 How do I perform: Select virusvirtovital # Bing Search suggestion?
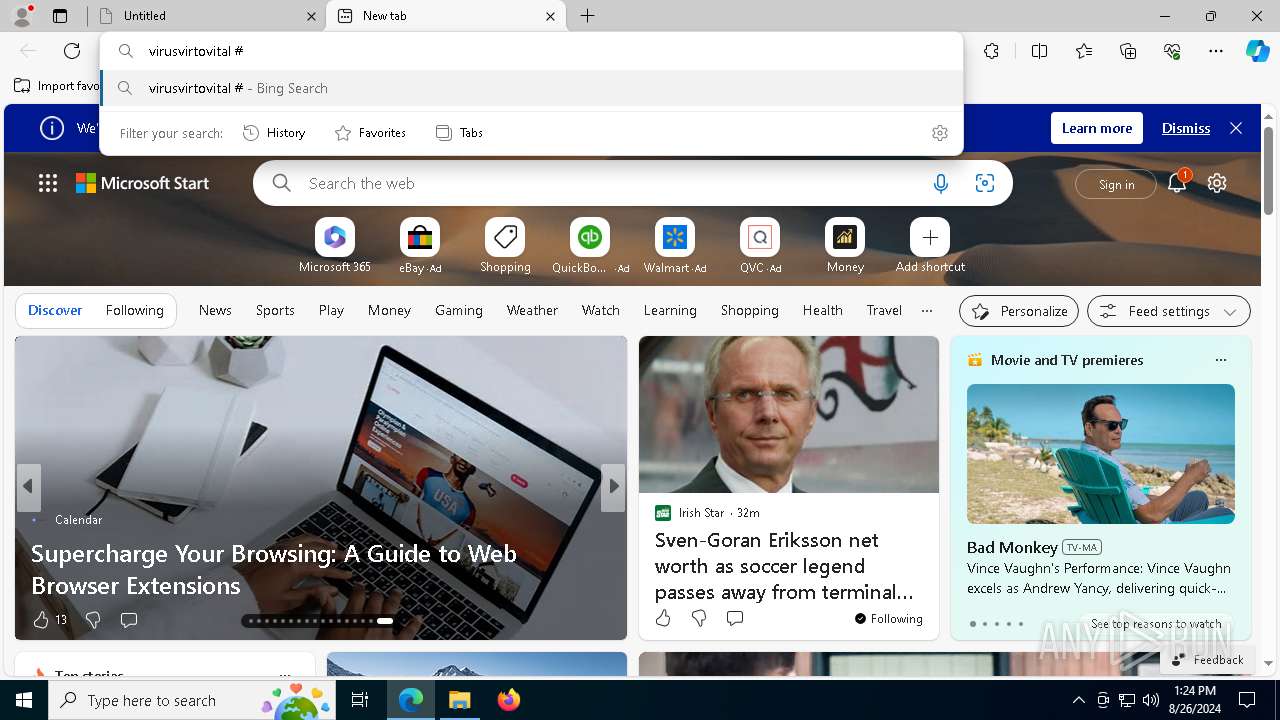pyautogui.click(x=532, y=88)
